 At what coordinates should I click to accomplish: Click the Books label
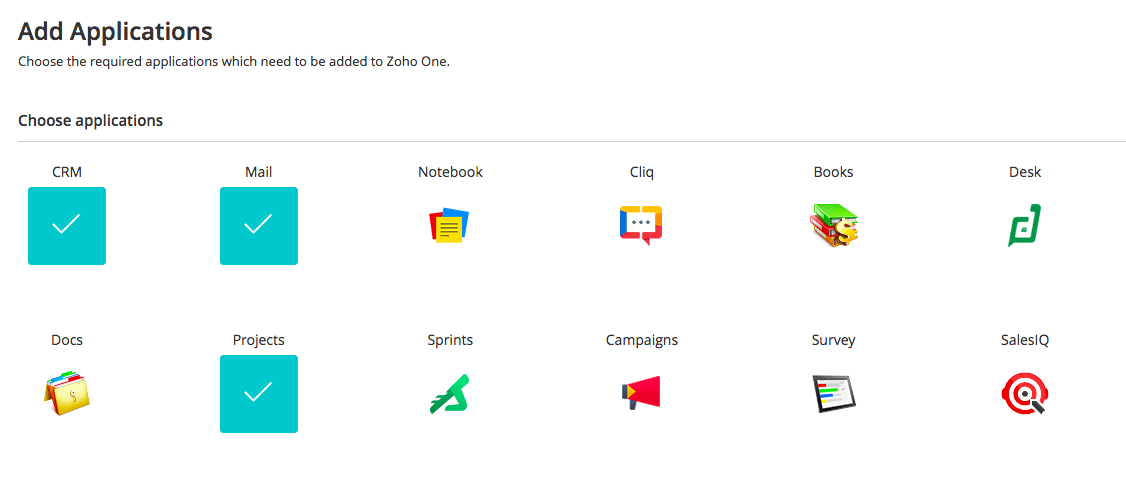[834, 172]
